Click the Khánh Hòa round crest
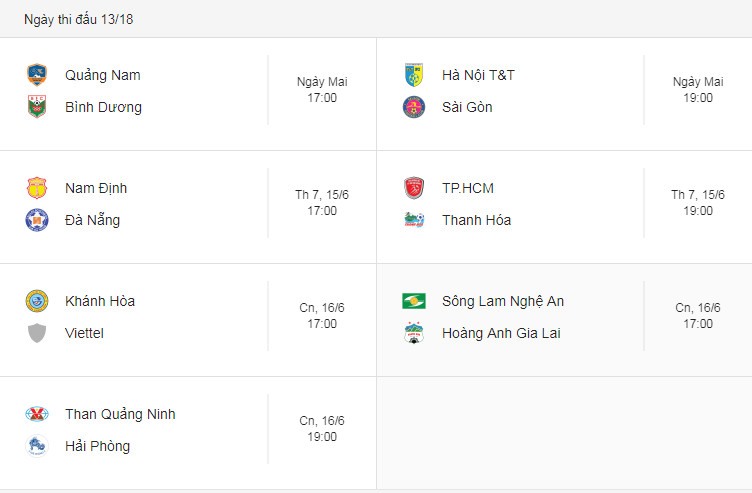The height and width of the screenshot is (493, 752). [x=37, y=301]
